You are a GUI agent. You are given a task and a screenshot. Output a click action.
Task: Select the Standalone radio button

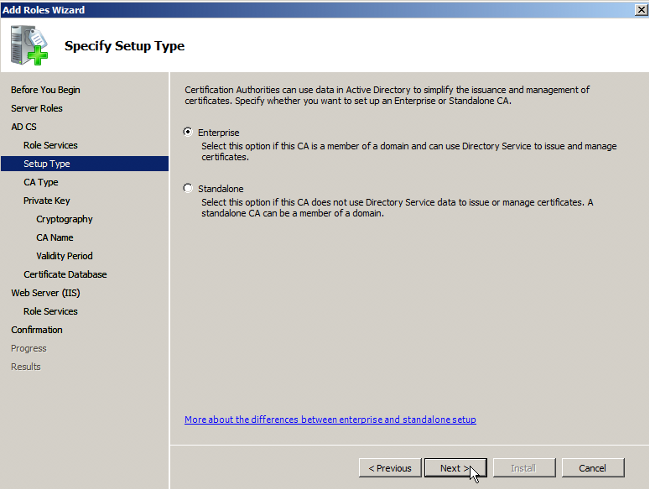[189, 188]
